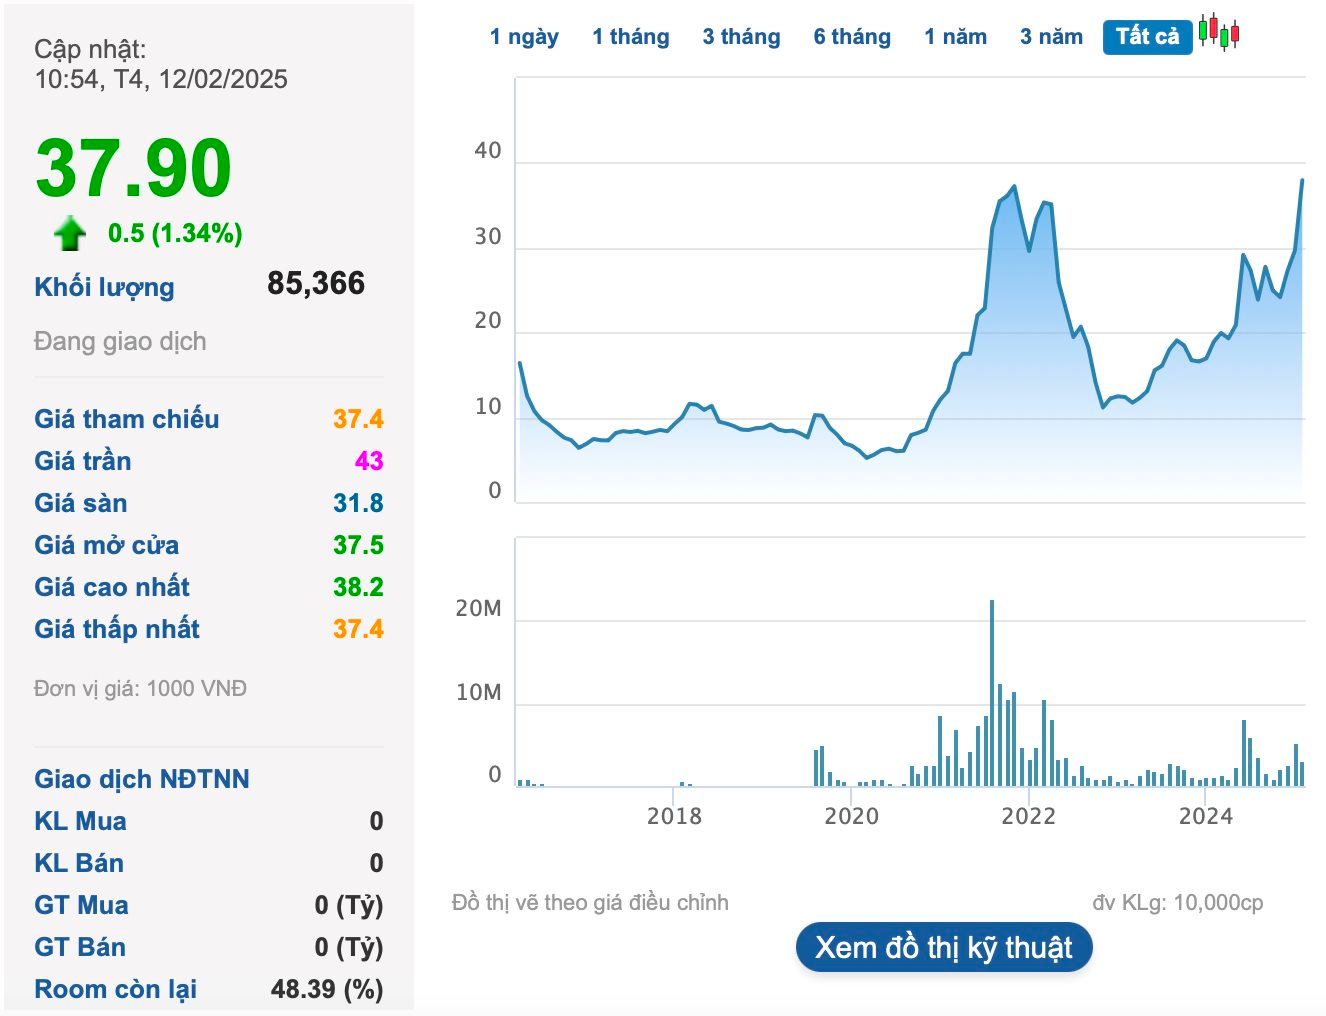Click the 'Đơn vị giá: 1000 VNĐ' note
Image resolution: width=1326 pixels, height=1016 pixels.
pos(140,688)
